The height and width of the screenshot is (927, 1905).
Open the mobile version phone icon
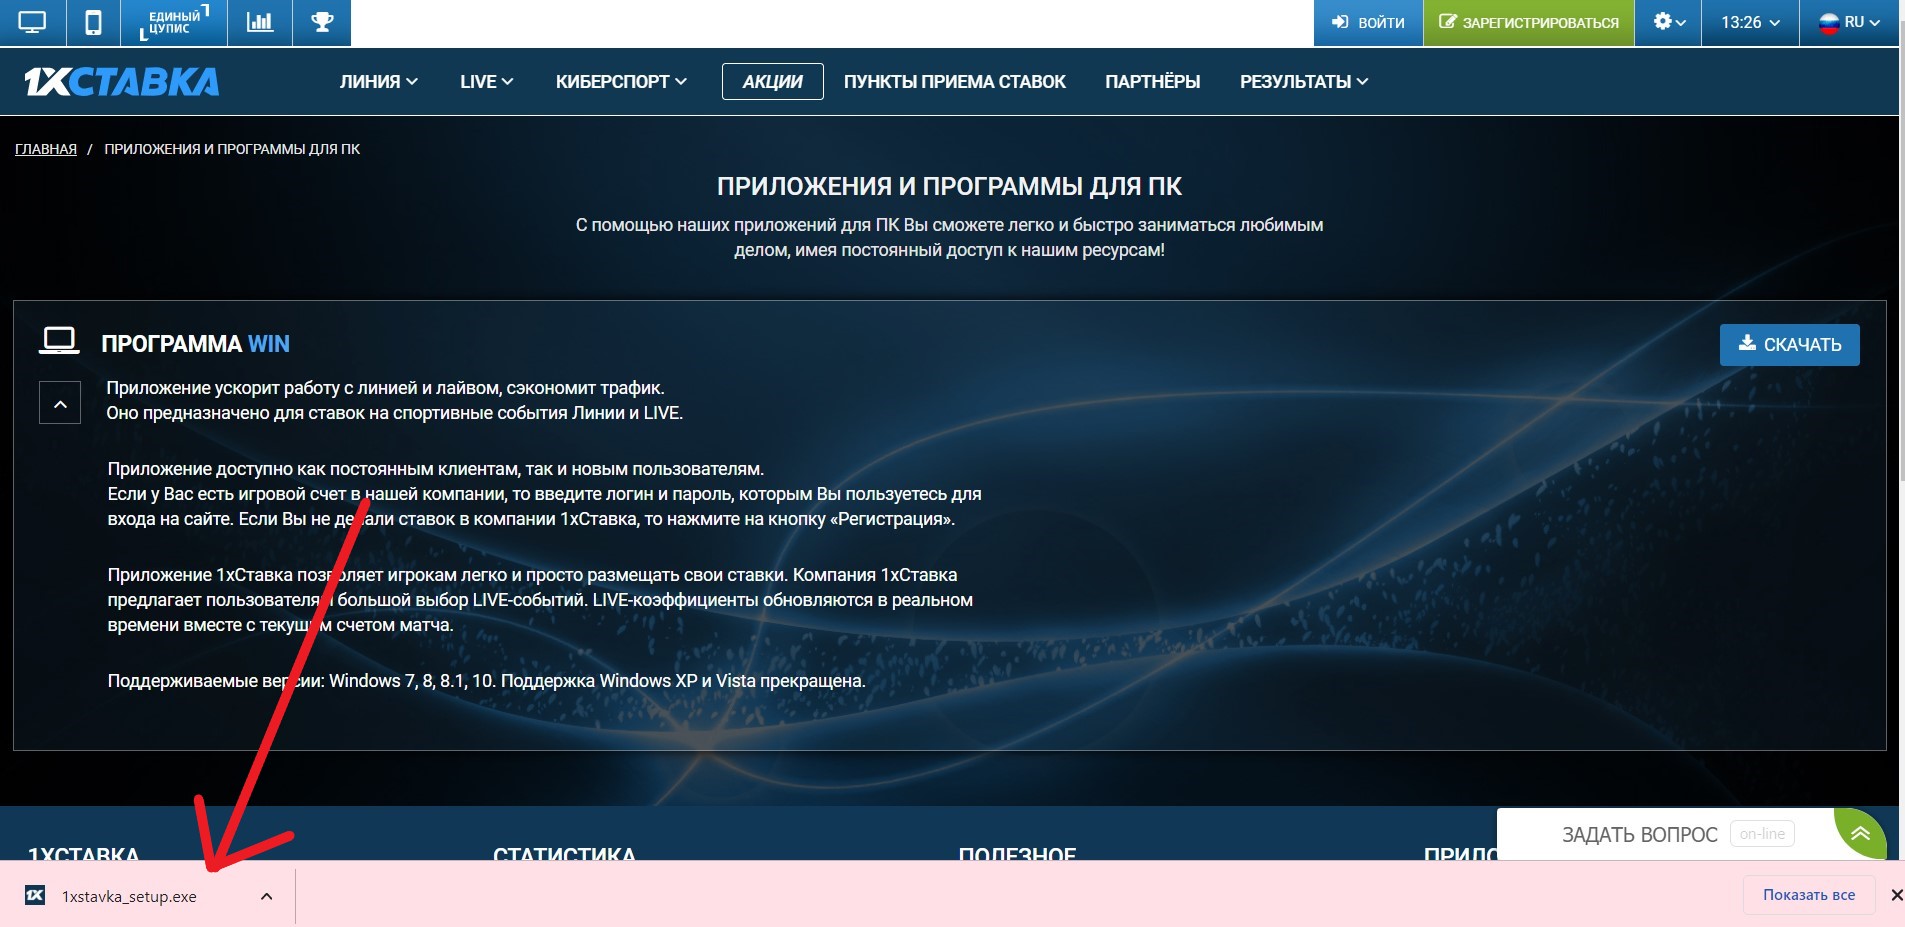93,22
